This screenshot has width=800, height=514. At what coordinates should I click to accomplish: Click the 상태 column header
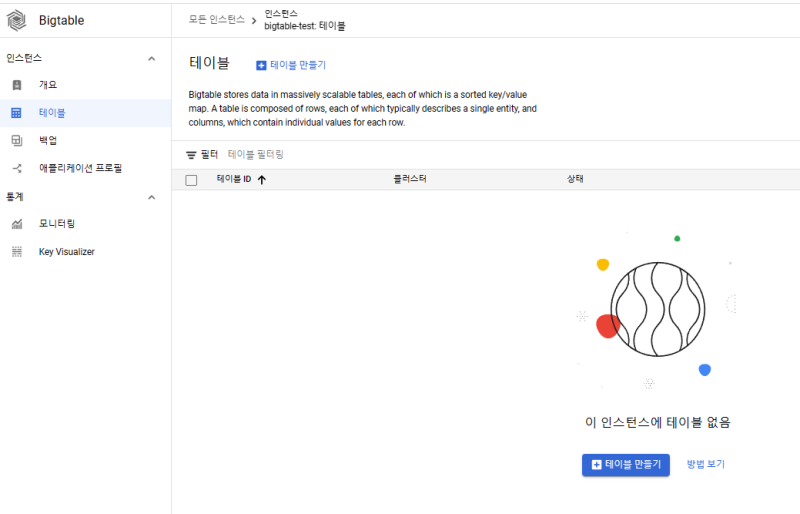tap(575, 179)
